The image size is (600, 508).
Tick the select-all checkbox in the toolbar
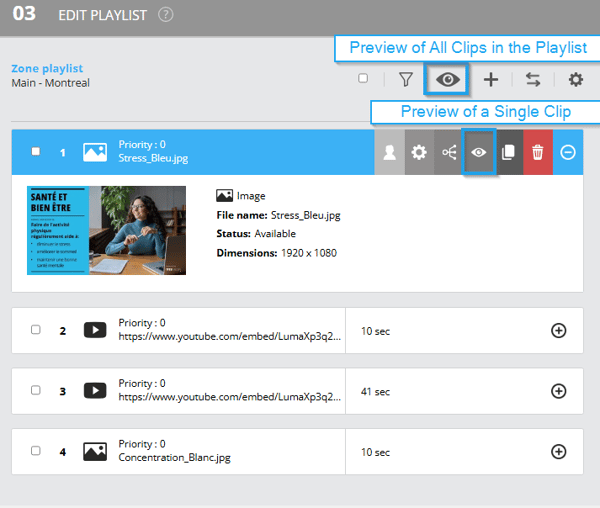coord(363,78)
